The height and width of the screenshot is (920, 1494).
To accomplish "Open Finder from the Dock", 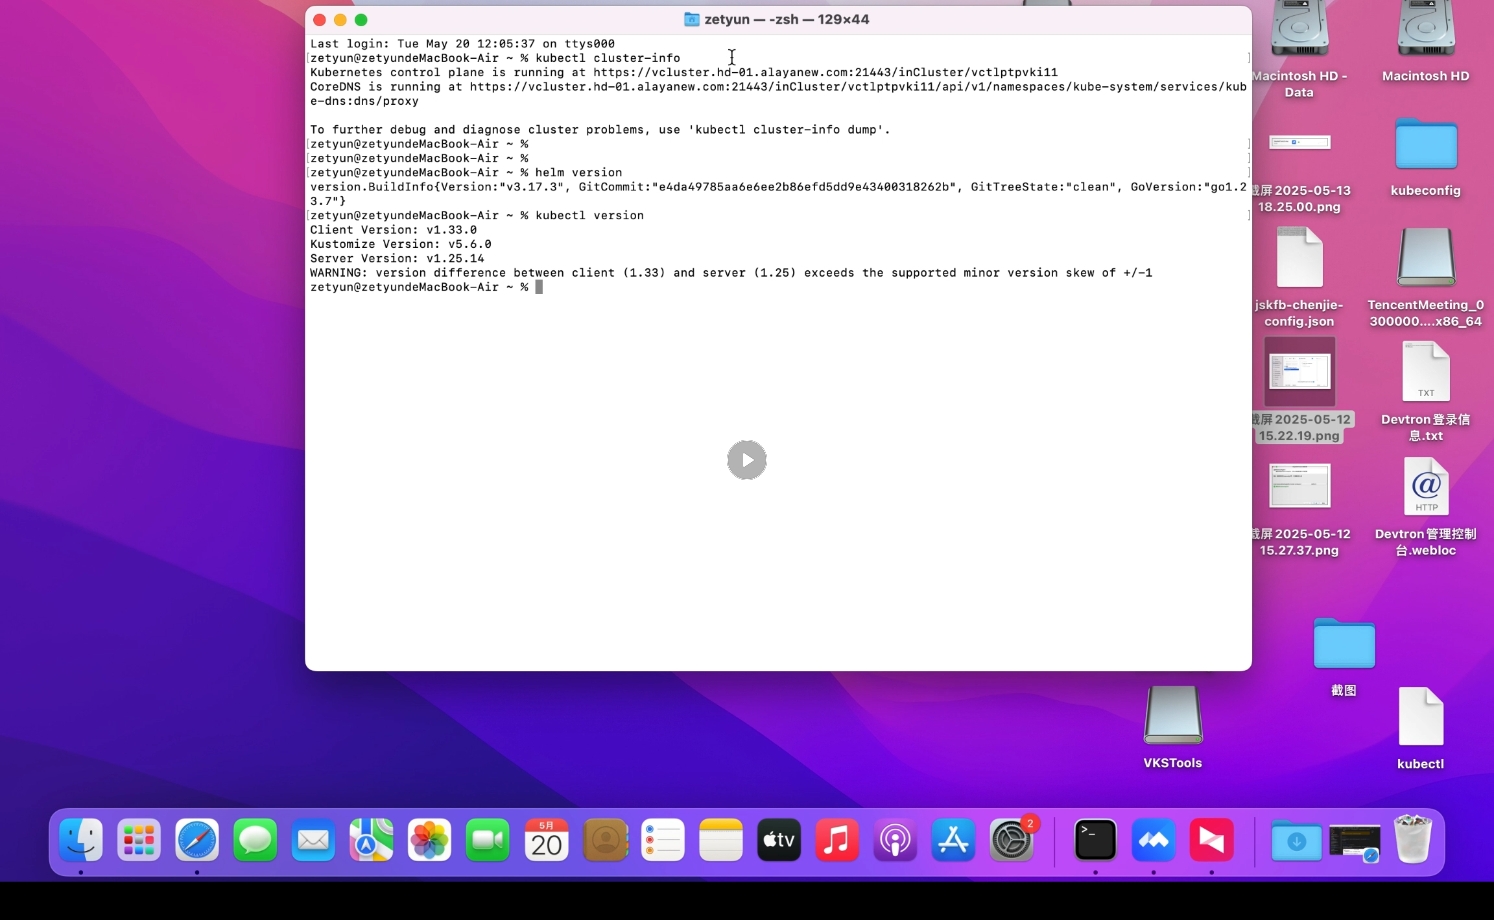I will [81, 840].
